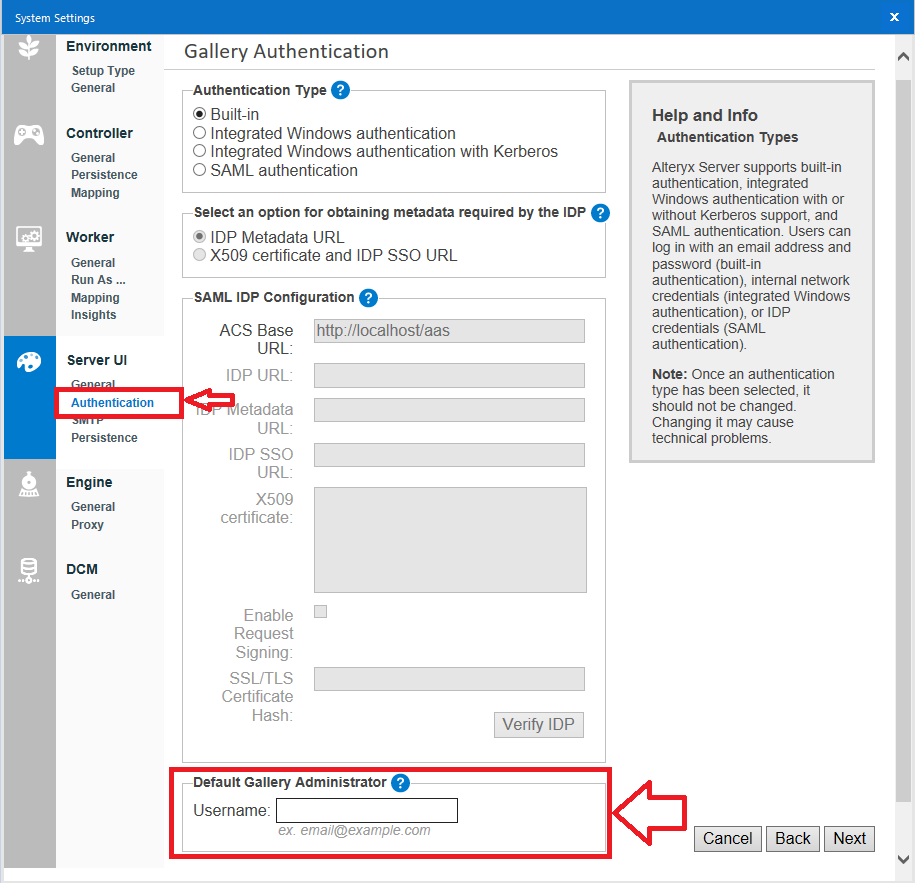
Task: Click the Default Gallery Administrator help icon
Action: (x=401, y=783)
